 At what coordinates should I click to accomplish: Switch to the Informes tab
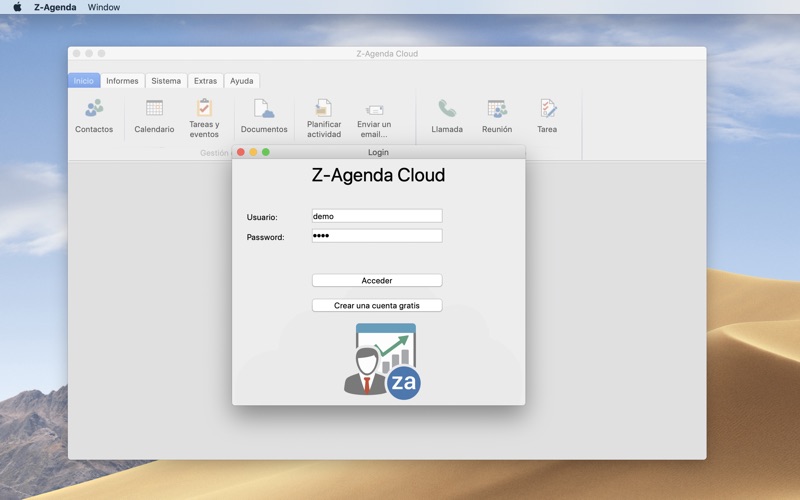click(x=122, y=81)
